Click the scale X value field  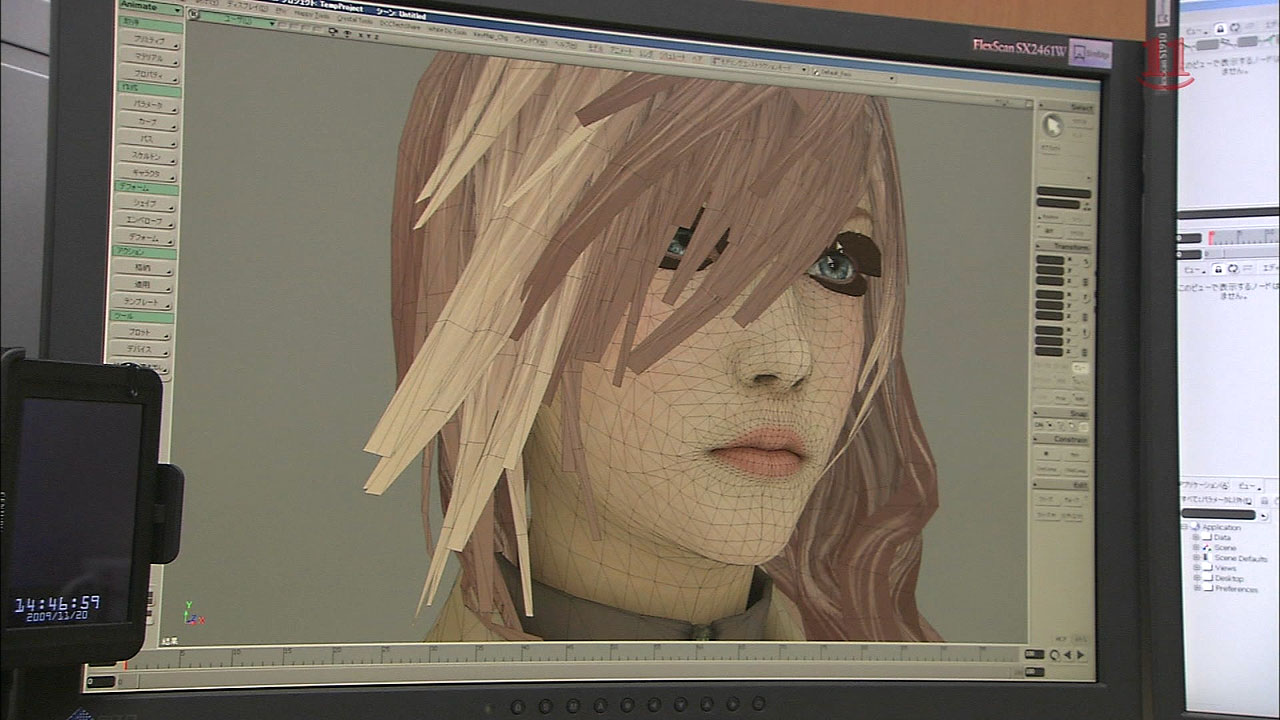[1049, 261]
